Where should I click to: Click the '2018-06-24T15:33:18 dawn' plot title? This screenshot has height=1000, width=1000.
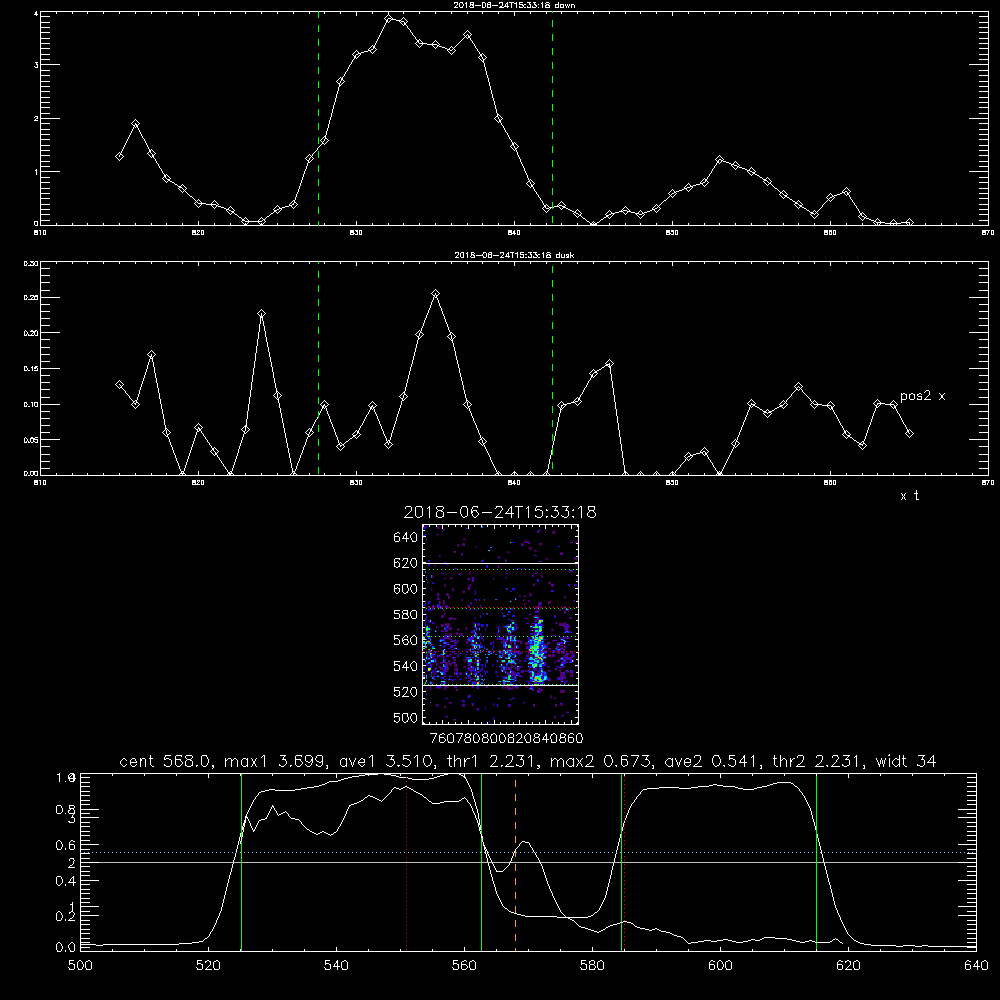(515, 5)
